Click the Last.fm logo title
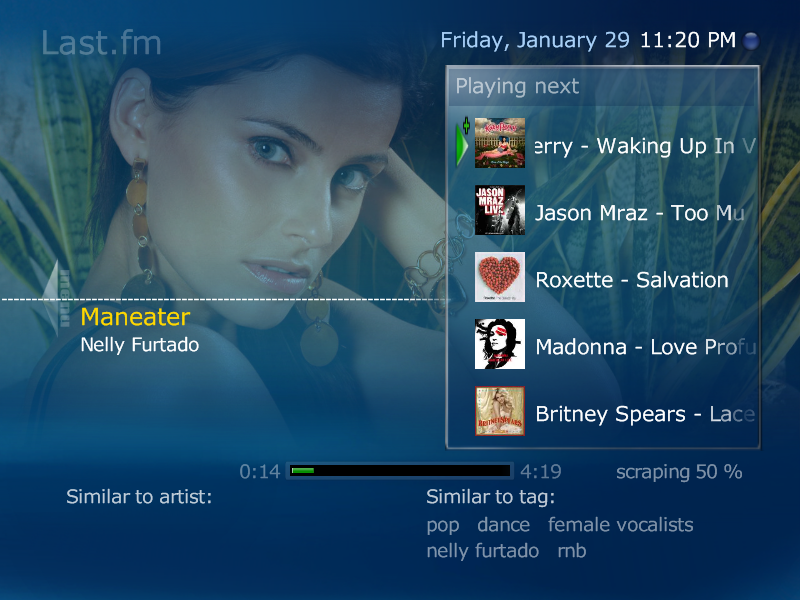The width and height of the screenshot is (800, 600). pyautogui.click(x=101, y=43)
